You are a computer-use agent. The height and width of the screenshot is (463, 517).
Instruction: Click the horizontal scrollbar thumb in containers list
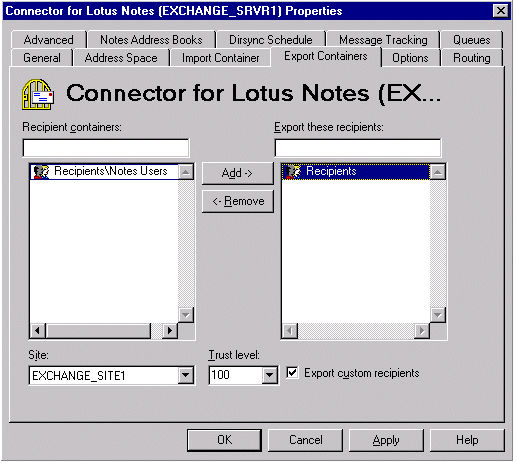[98, 331]
